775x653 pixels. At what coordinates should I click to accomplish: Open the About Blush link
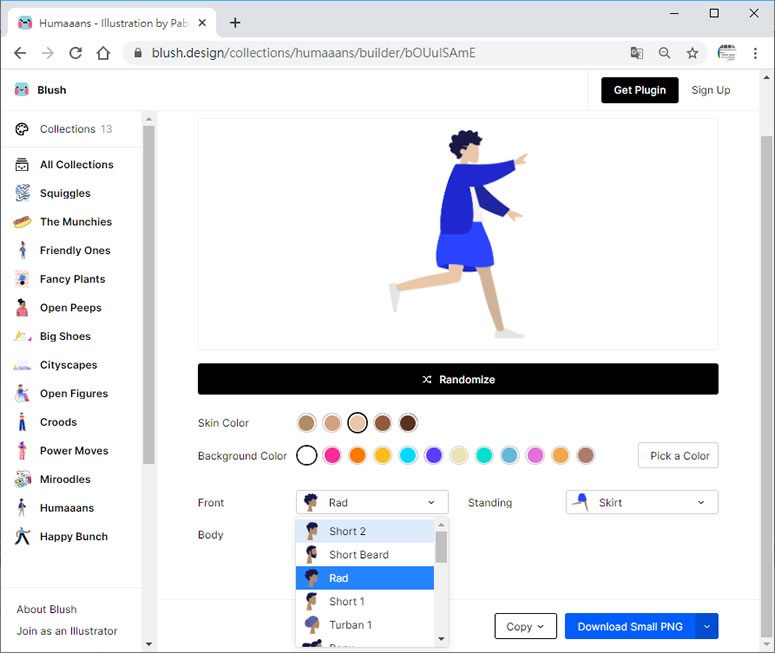[46, 609]
